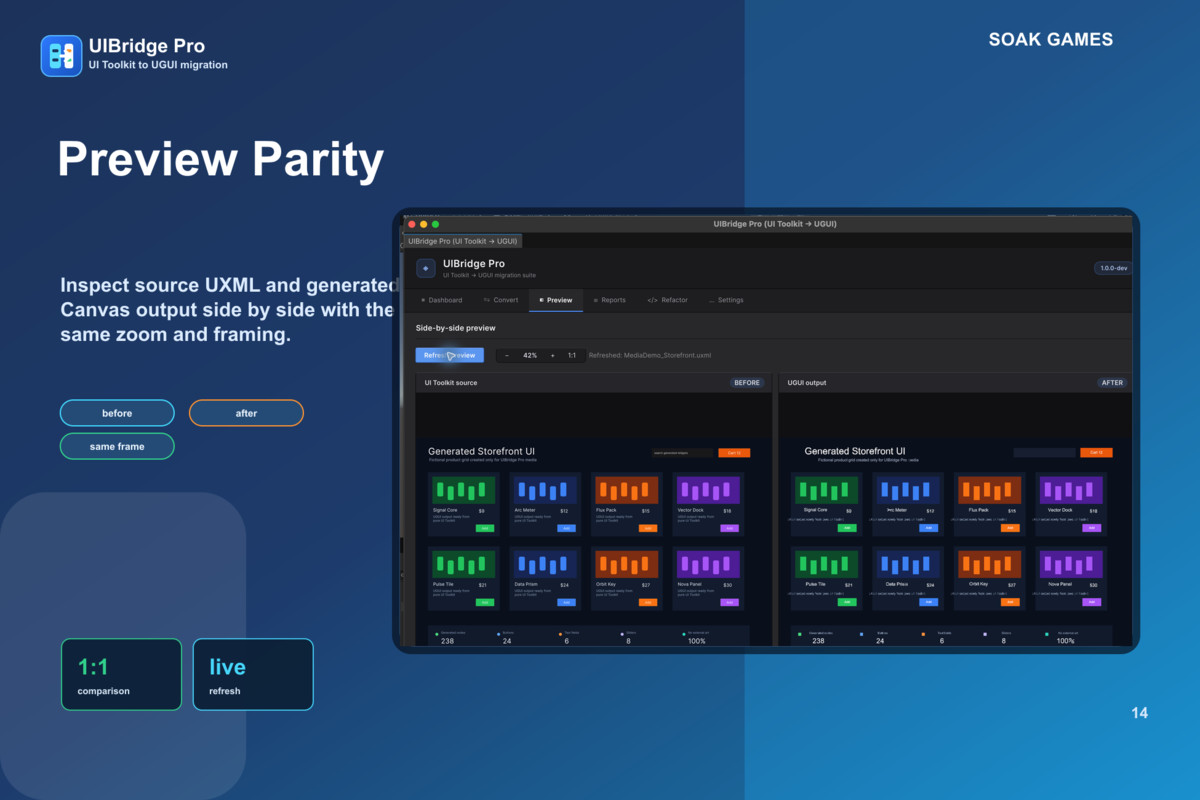This screenshot has height=800, width=1200.
Task: Click the Flux Pack orange thumbnail in the source panel
Action: (x=626, y=490)
